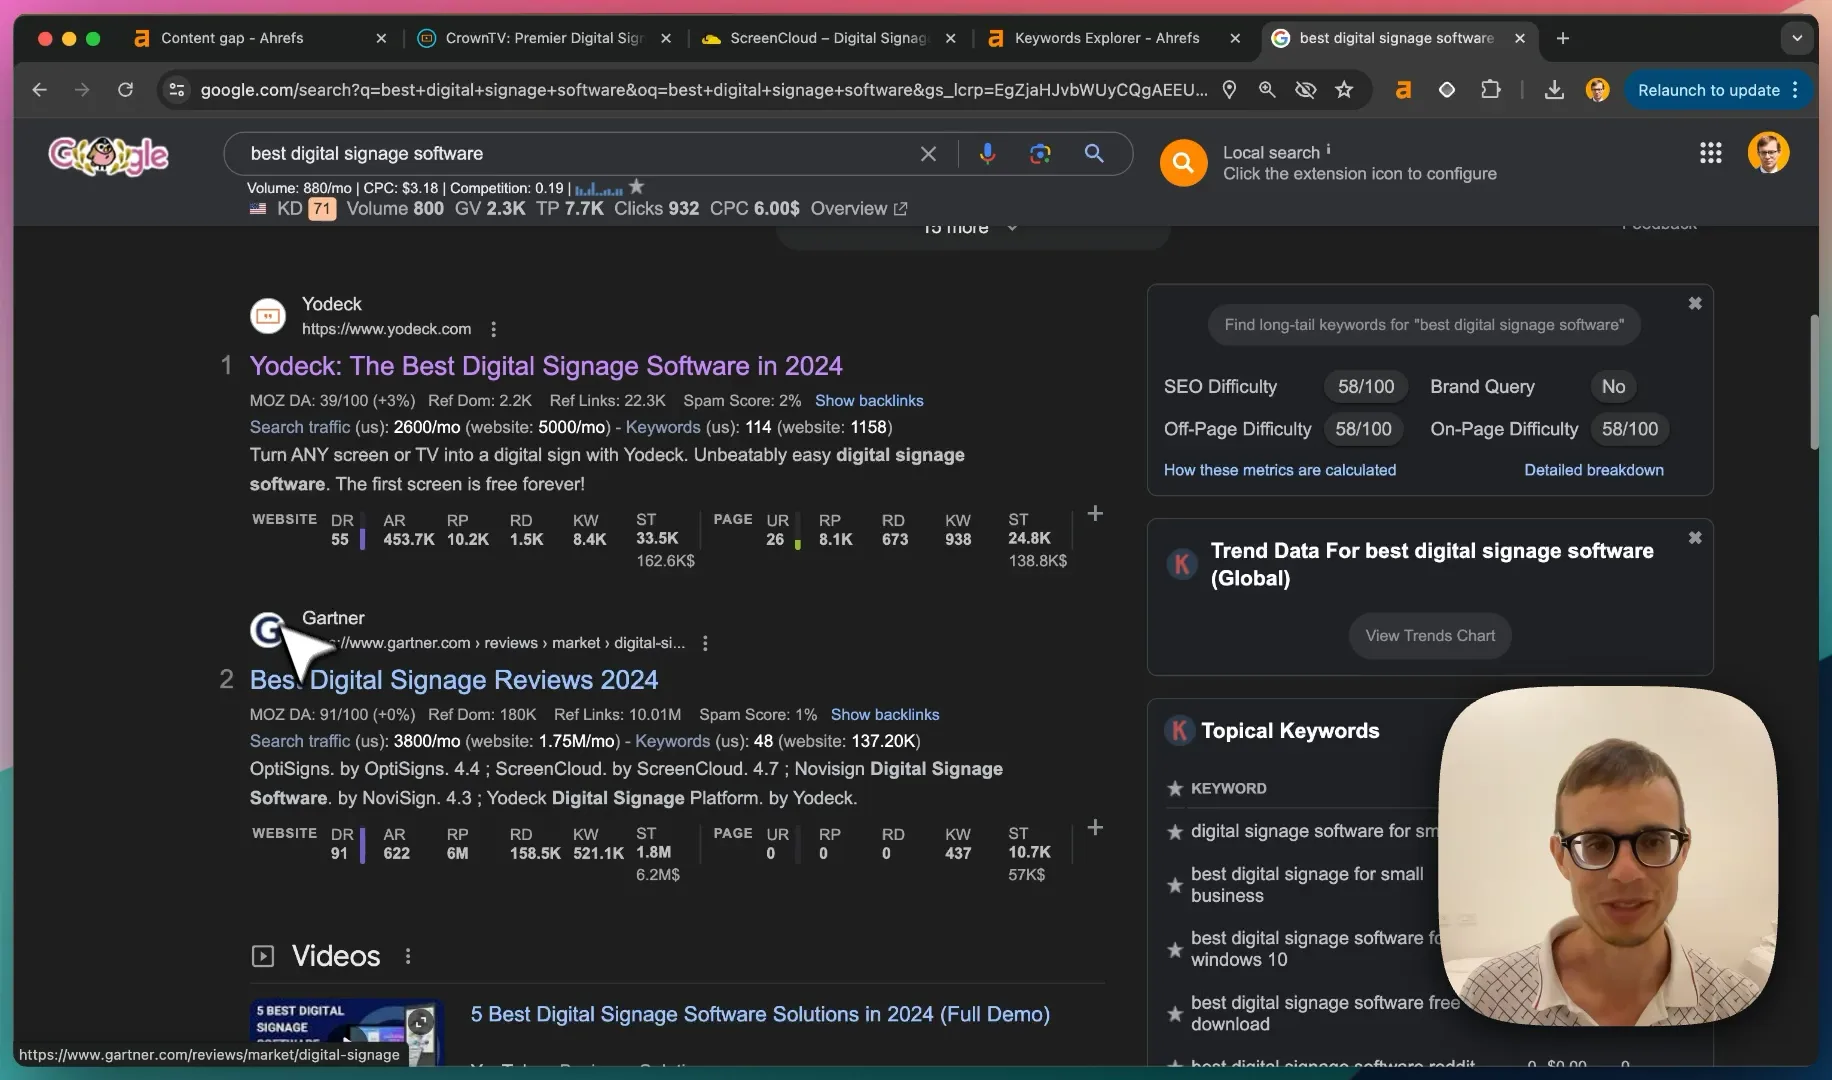
Task: Click the page vertical scrollbar
Action: tap(1814, 382)
